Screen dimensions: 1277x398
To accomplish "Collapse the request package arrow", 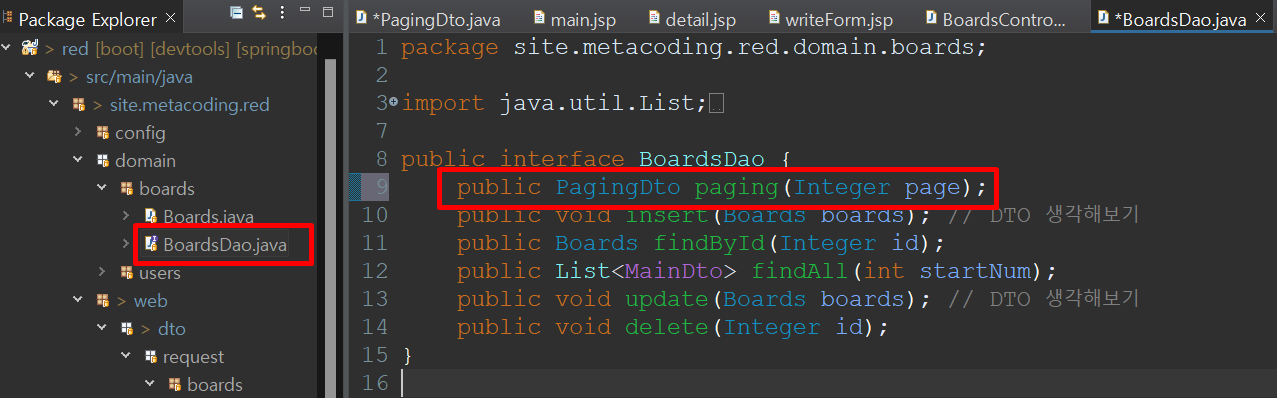I will click(x=126, y=356).
